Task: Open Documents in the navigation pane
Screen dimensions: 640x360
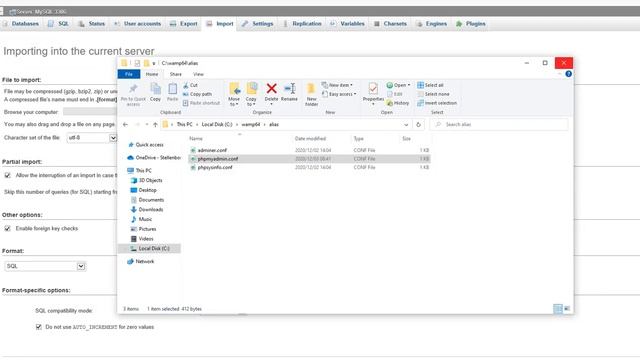Action: (147, 200)
